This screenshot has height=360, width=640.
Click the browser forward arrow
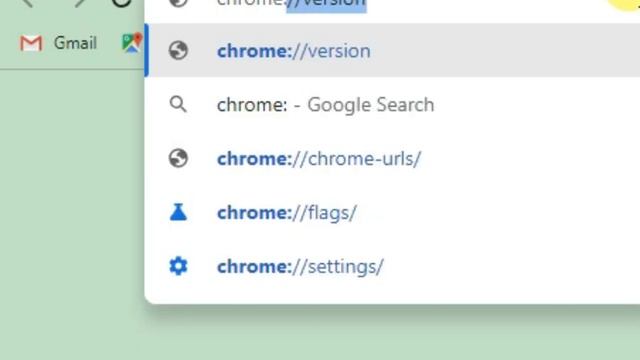[x=80, y=3]
